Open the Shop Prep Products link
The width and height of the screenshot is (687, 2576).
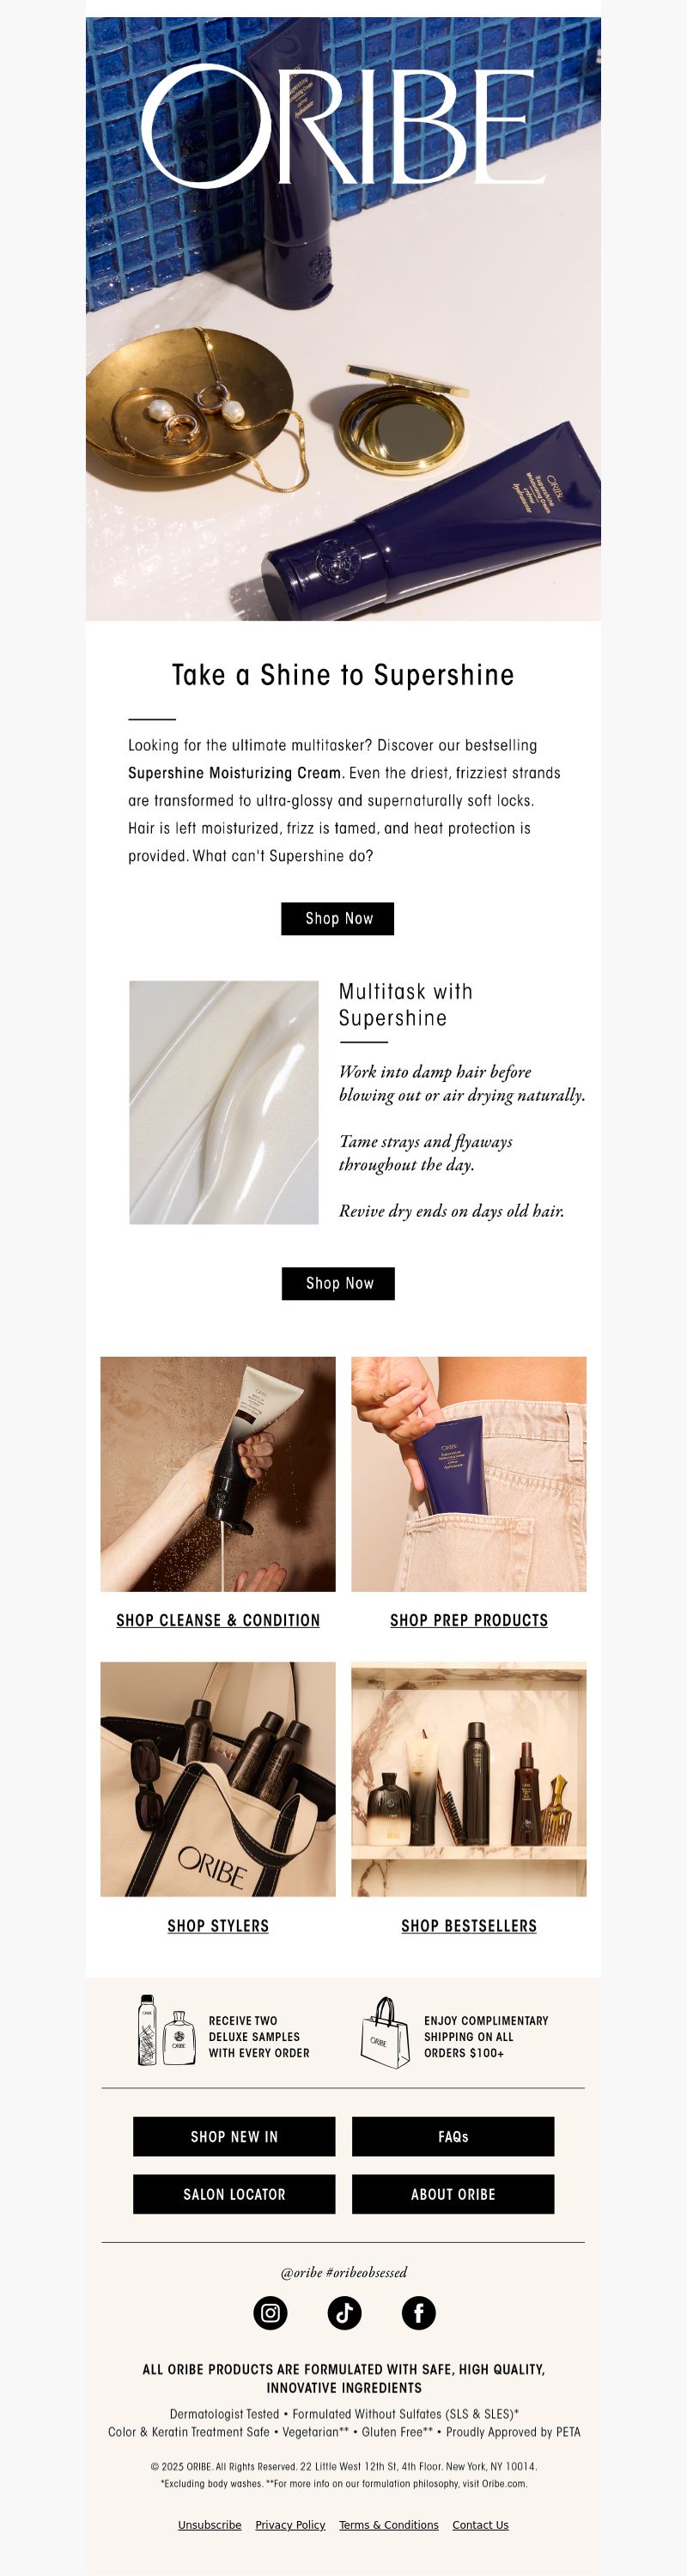pos(469,1621)
